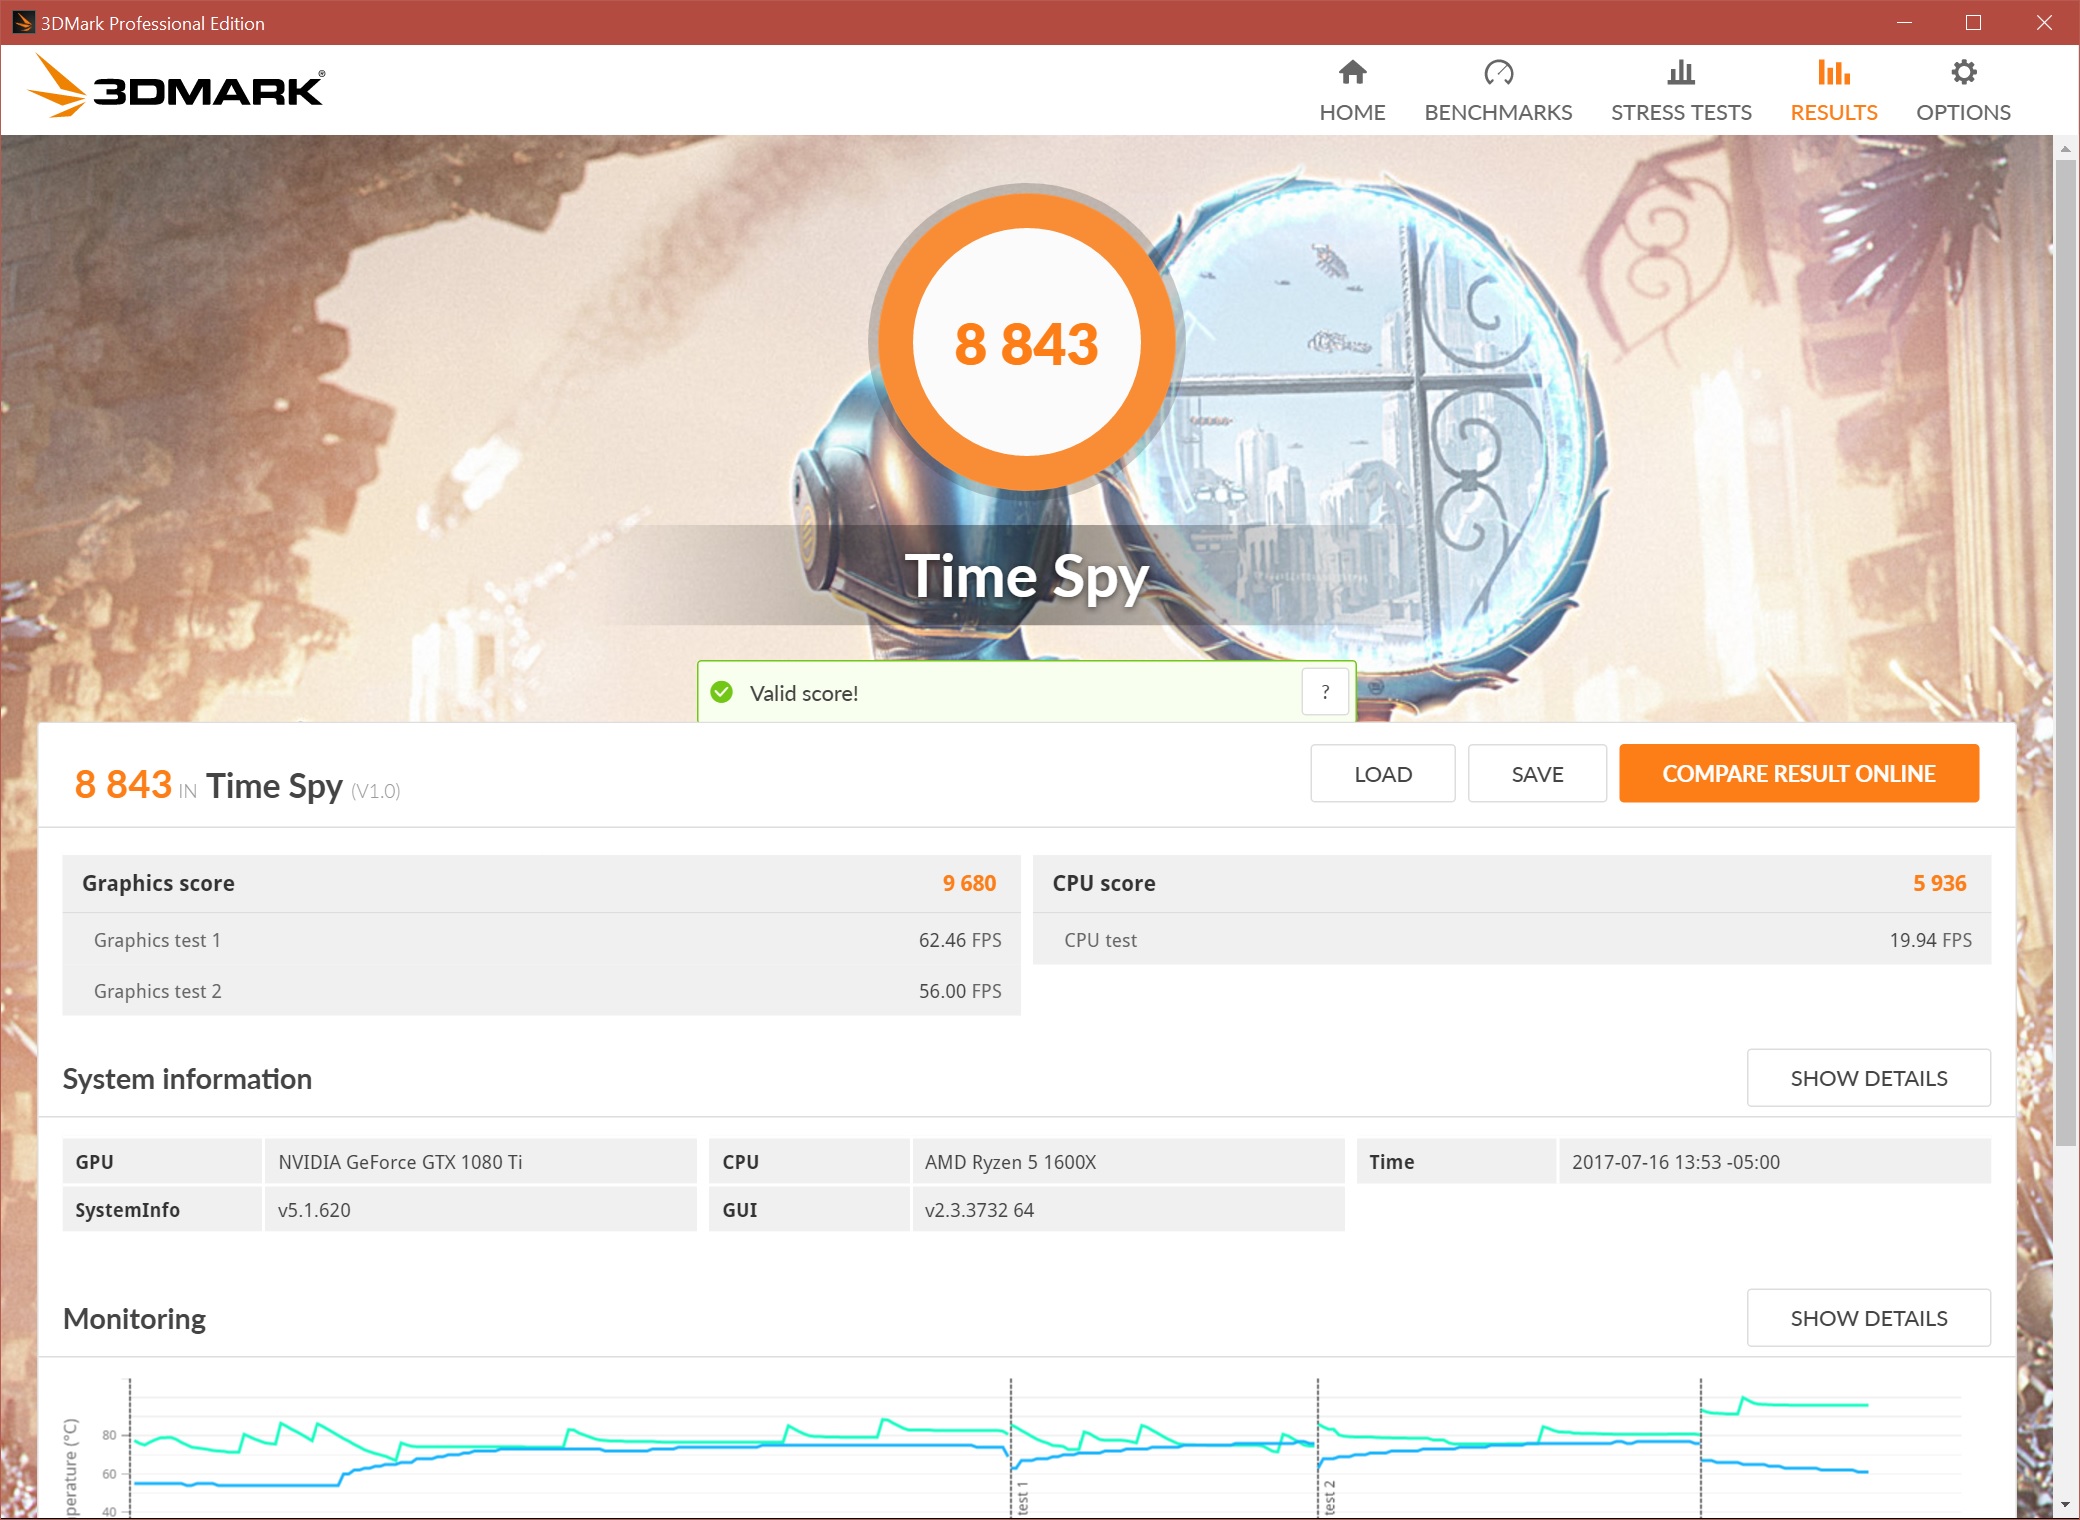This screenshot has width=2080, height=1520.
Task: Click the Home house icon
Action: [1352, 73]
